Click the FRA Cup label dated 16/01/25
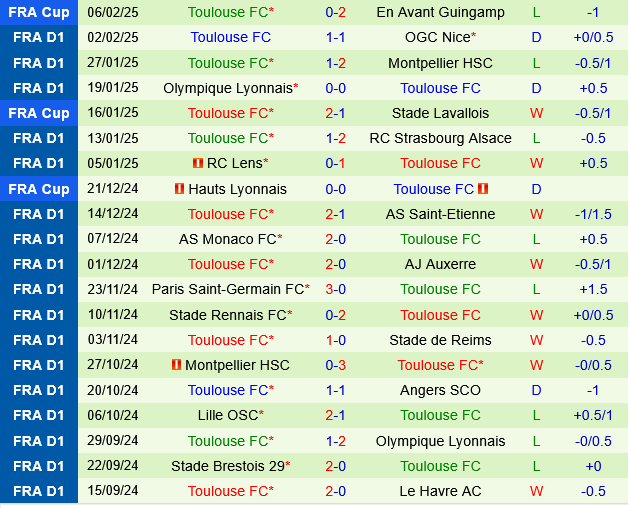Image resolution: width=628 pixels, height=508 pixels. pos(39,113)
